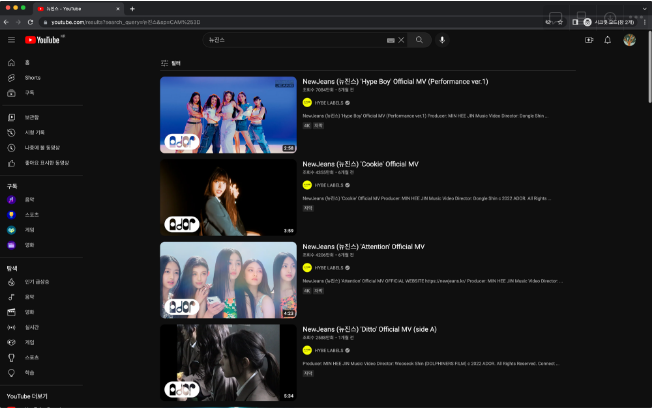Start voice search with microphone

(442, 40)
